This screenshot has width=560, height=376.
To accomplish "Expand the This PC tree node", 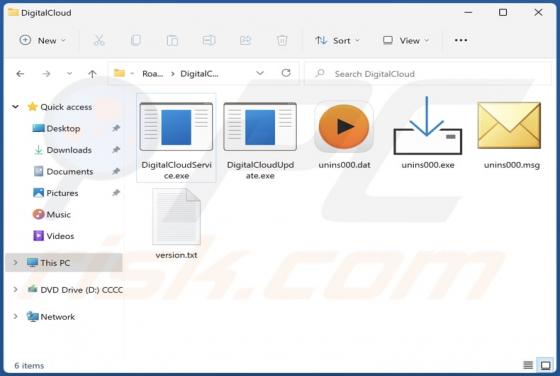I will (15, 262).
